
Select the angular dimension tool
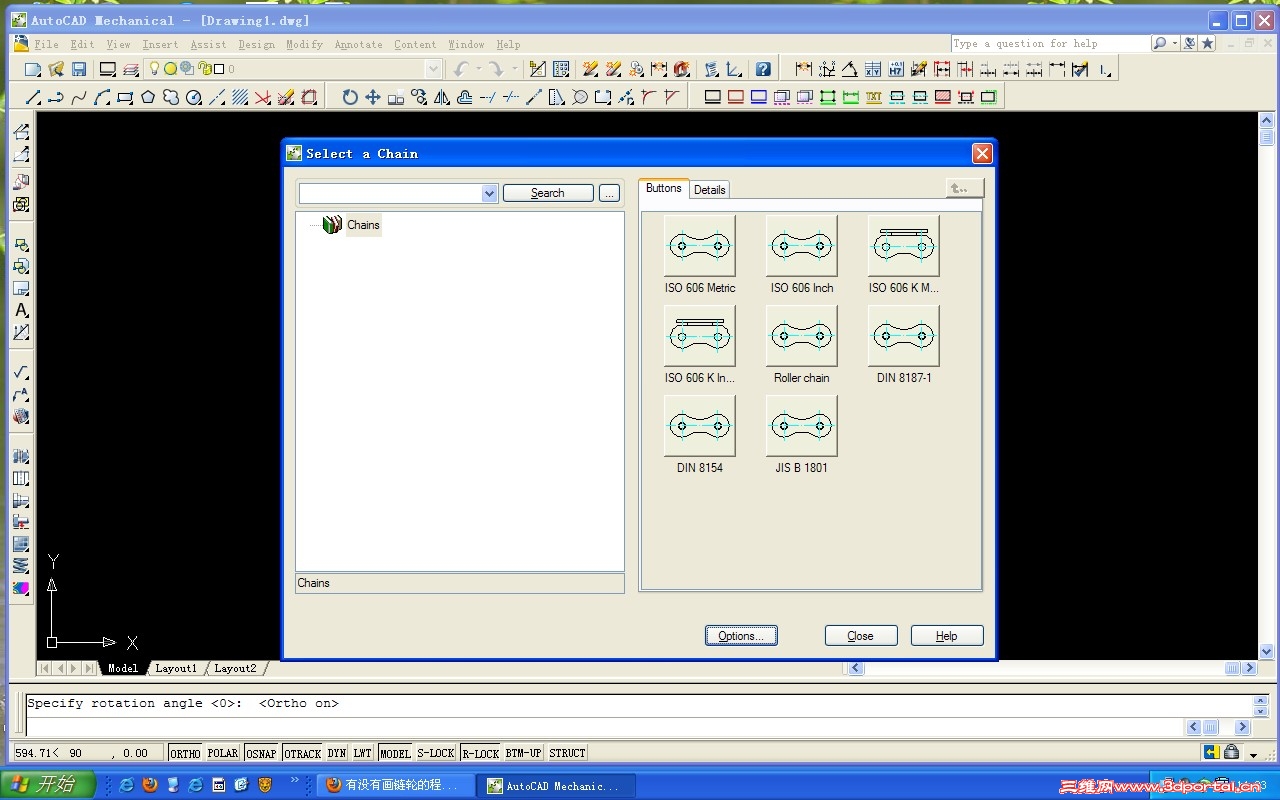click(x=849, y=69)
